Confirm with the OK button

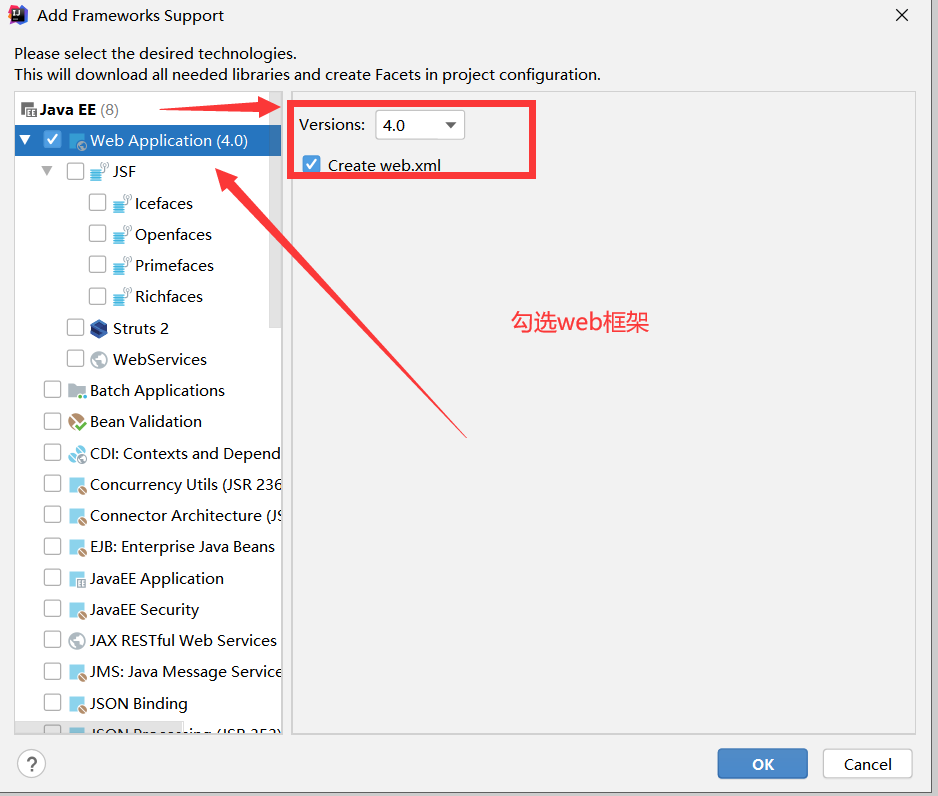pos(762,764)
